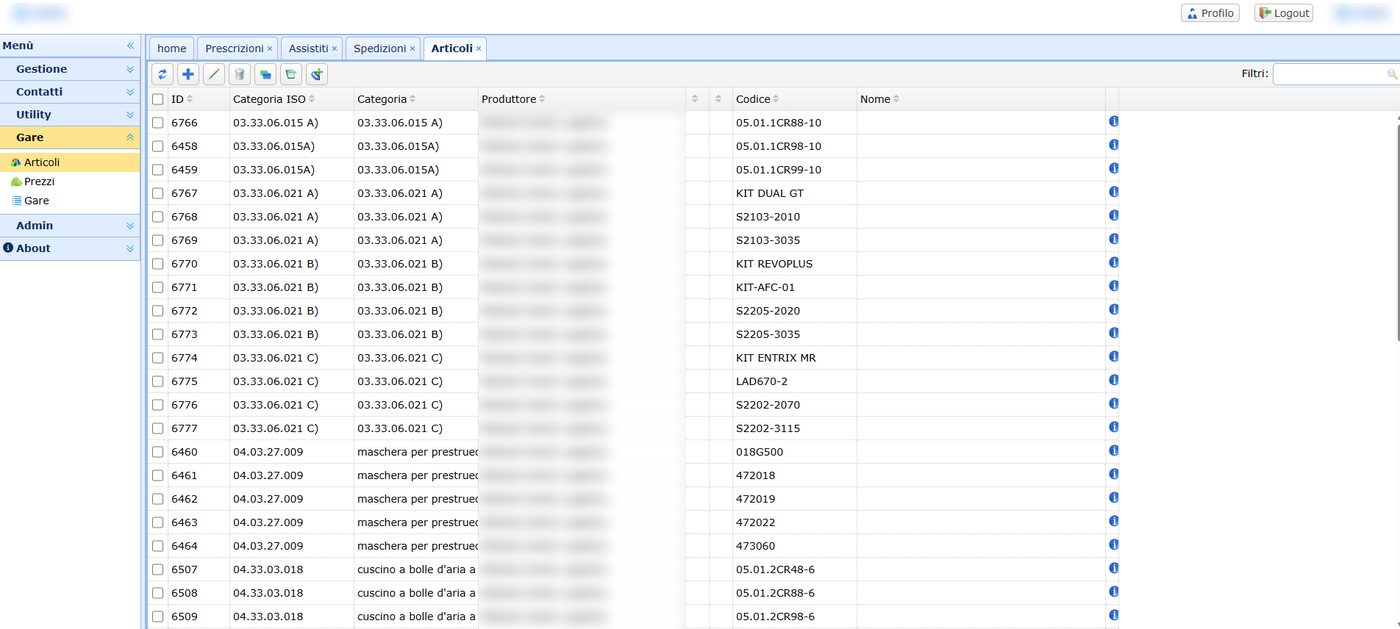Open Prezzi in the Gare submenu
Image resolution: width=1400 pixels, height=629 pixels.
click(x=39, y=182)
